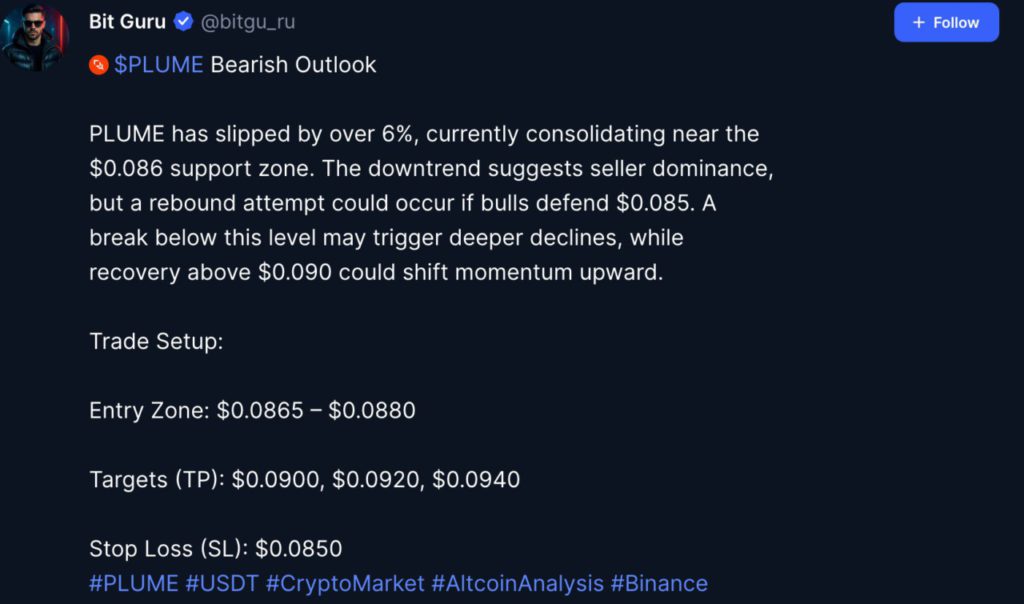Click the Targets (TP) price line

pyautogui.click(x=304, y=479)
